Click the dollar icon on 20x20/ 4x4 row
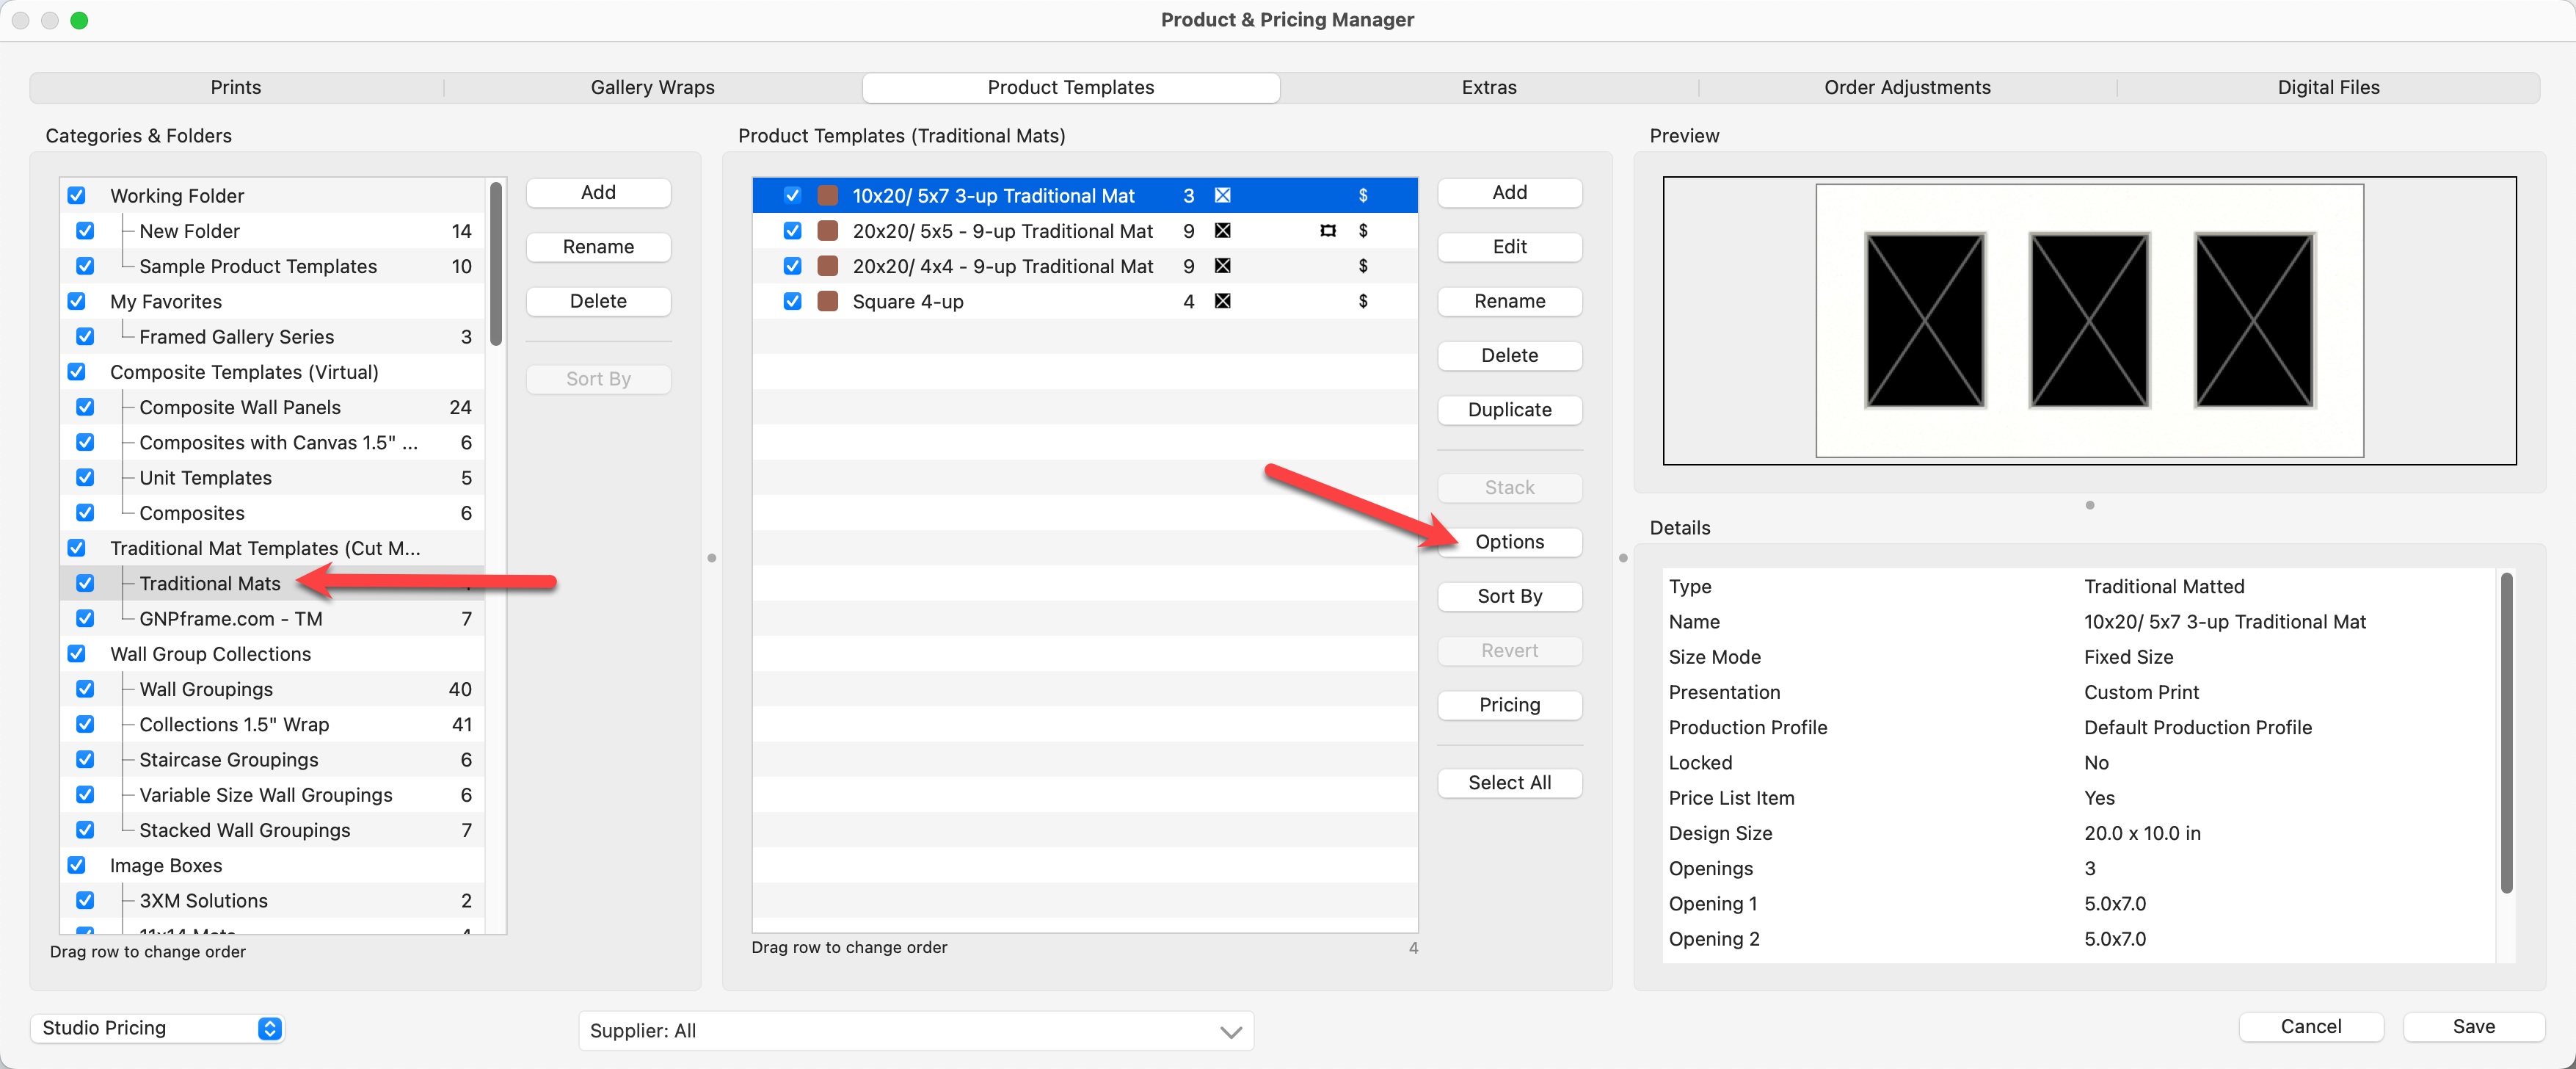The width and height of the screenshot is (2576, 1069). tap(1362, 266)
